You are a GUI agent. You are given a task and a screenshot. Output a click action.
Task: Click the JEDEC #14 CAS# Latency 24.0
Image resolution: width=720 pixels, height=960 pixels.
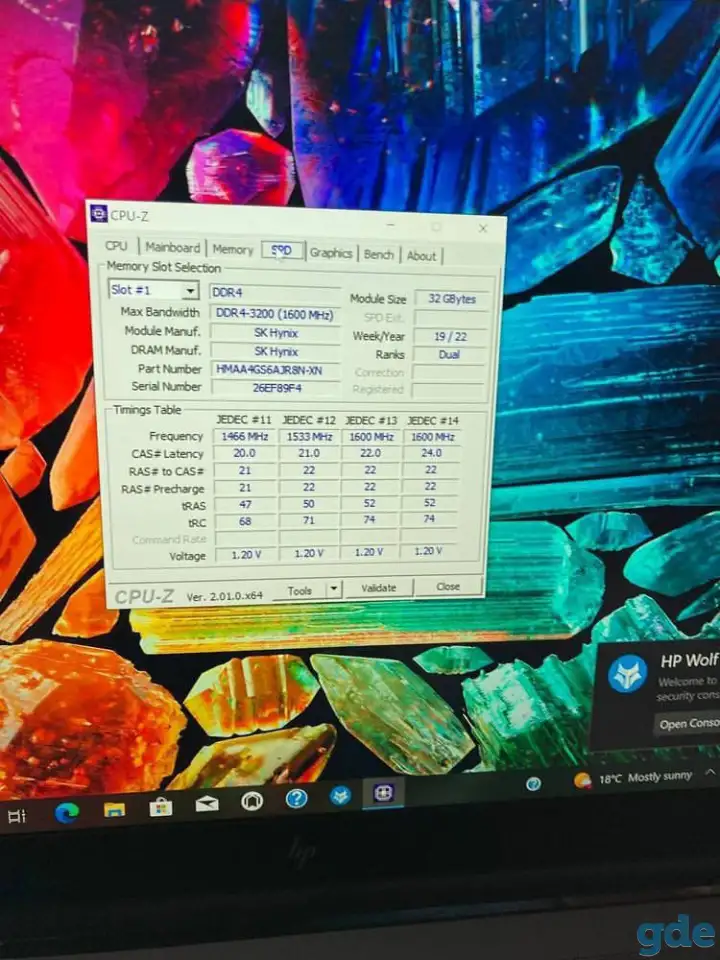point(431,453)
